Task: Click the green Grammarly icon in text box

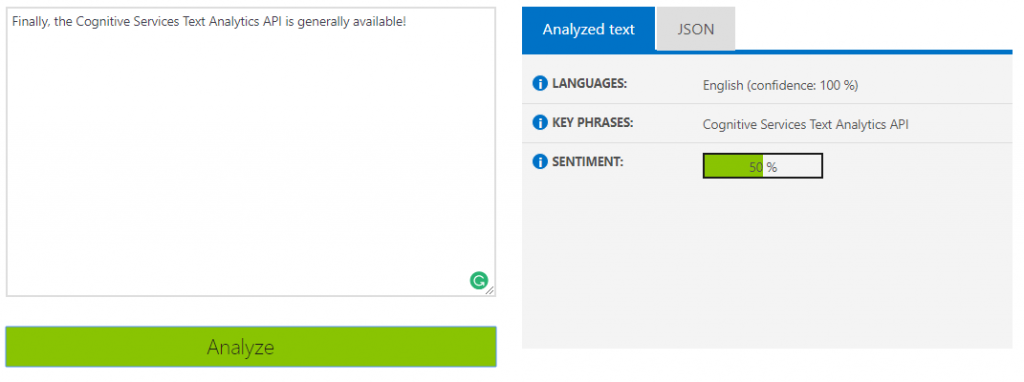Action: 479,281
